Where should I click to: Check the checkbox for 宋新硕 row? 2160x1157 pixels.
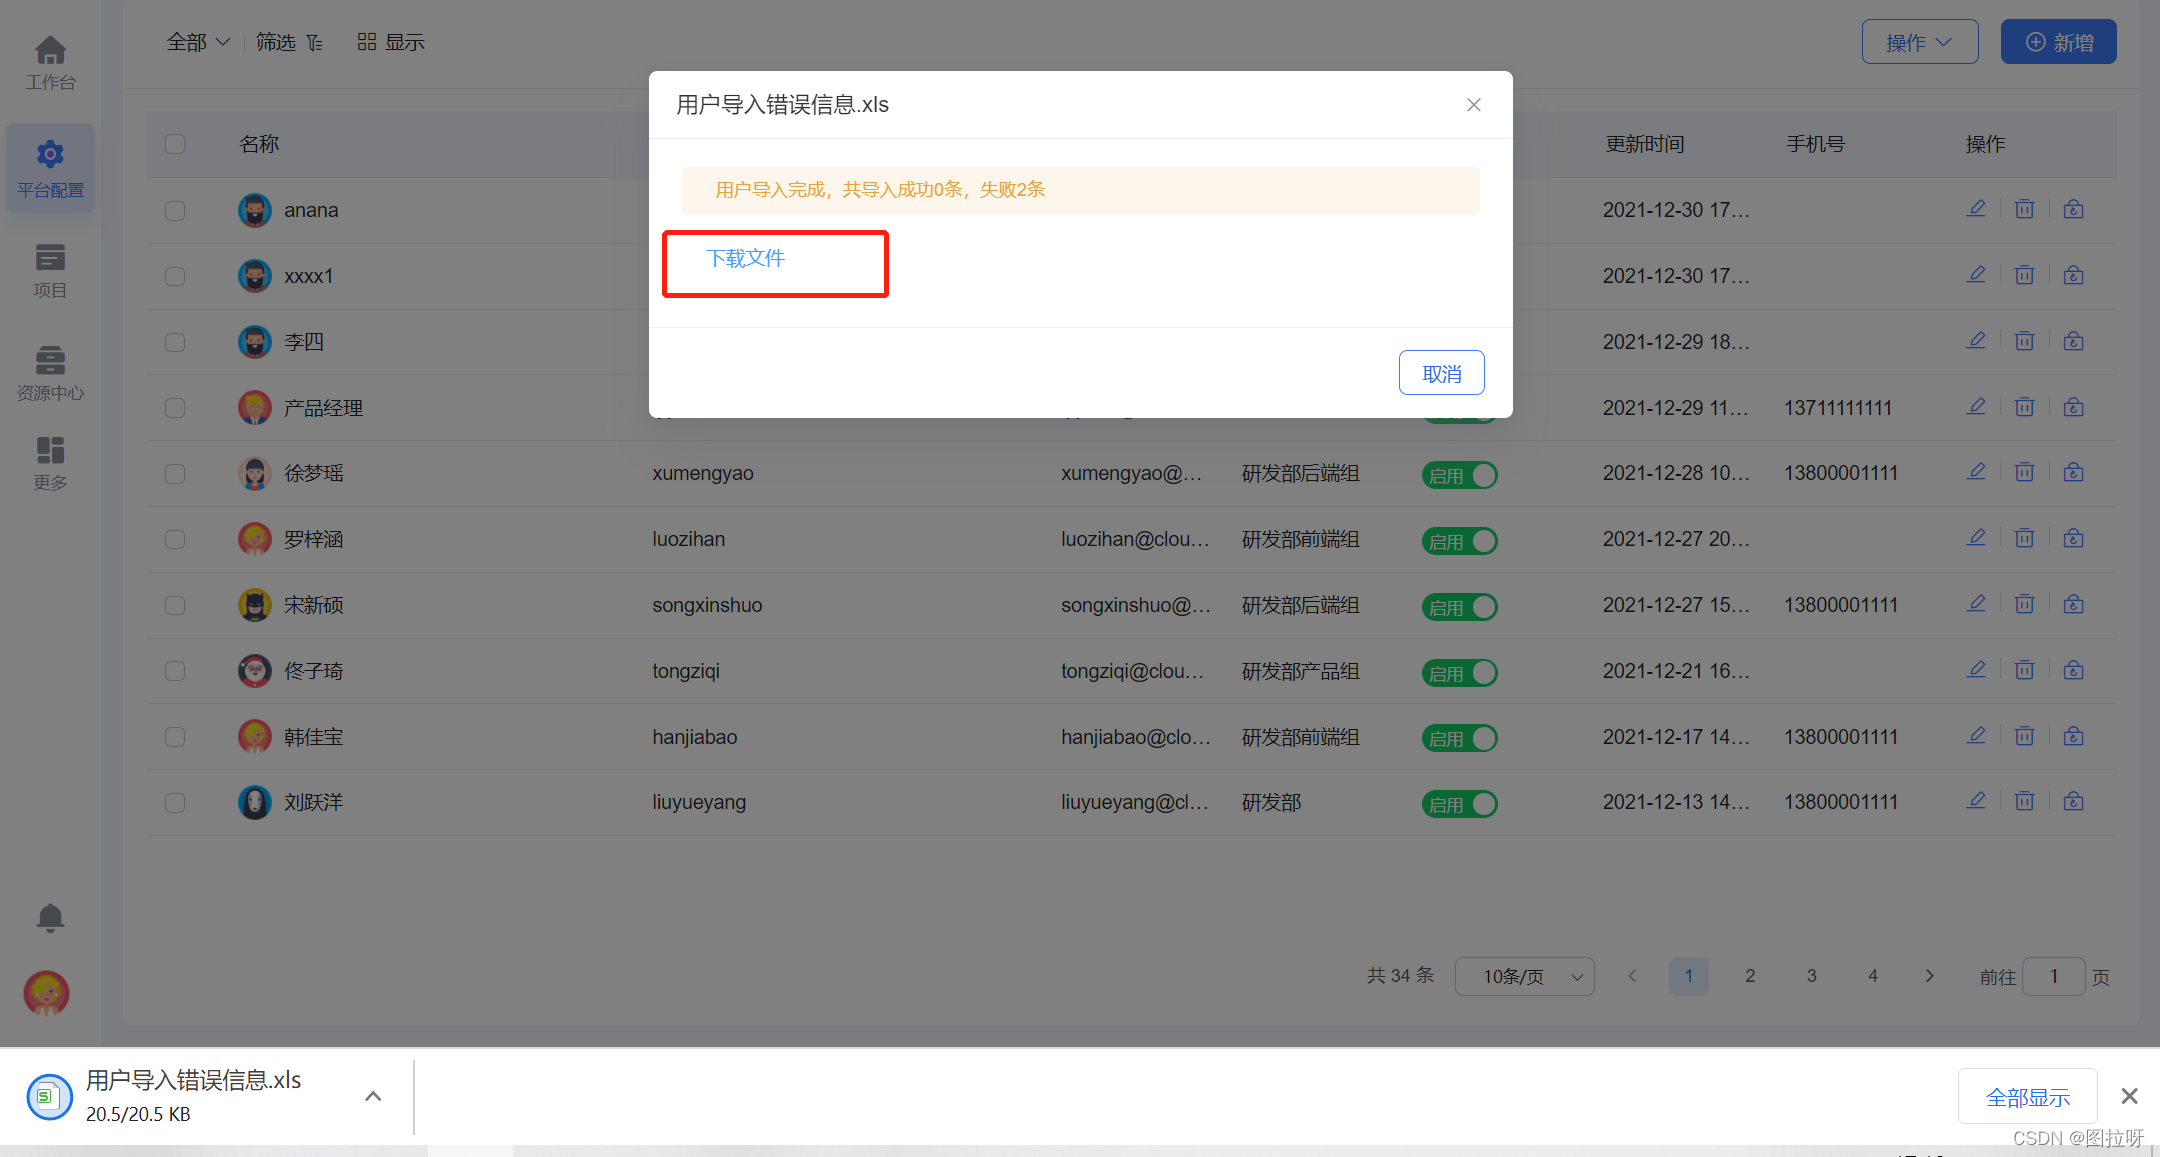[x=175, y=605]
